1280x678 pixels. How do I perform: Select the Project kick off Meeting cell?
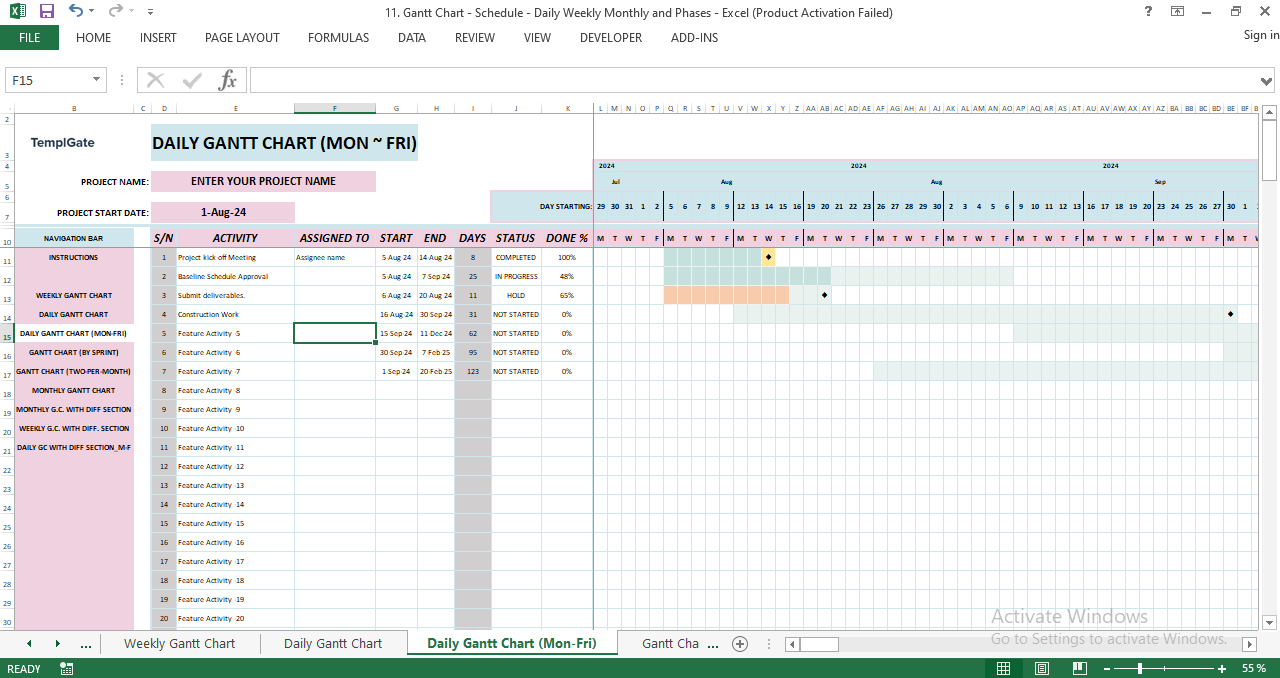click(235, 257)
